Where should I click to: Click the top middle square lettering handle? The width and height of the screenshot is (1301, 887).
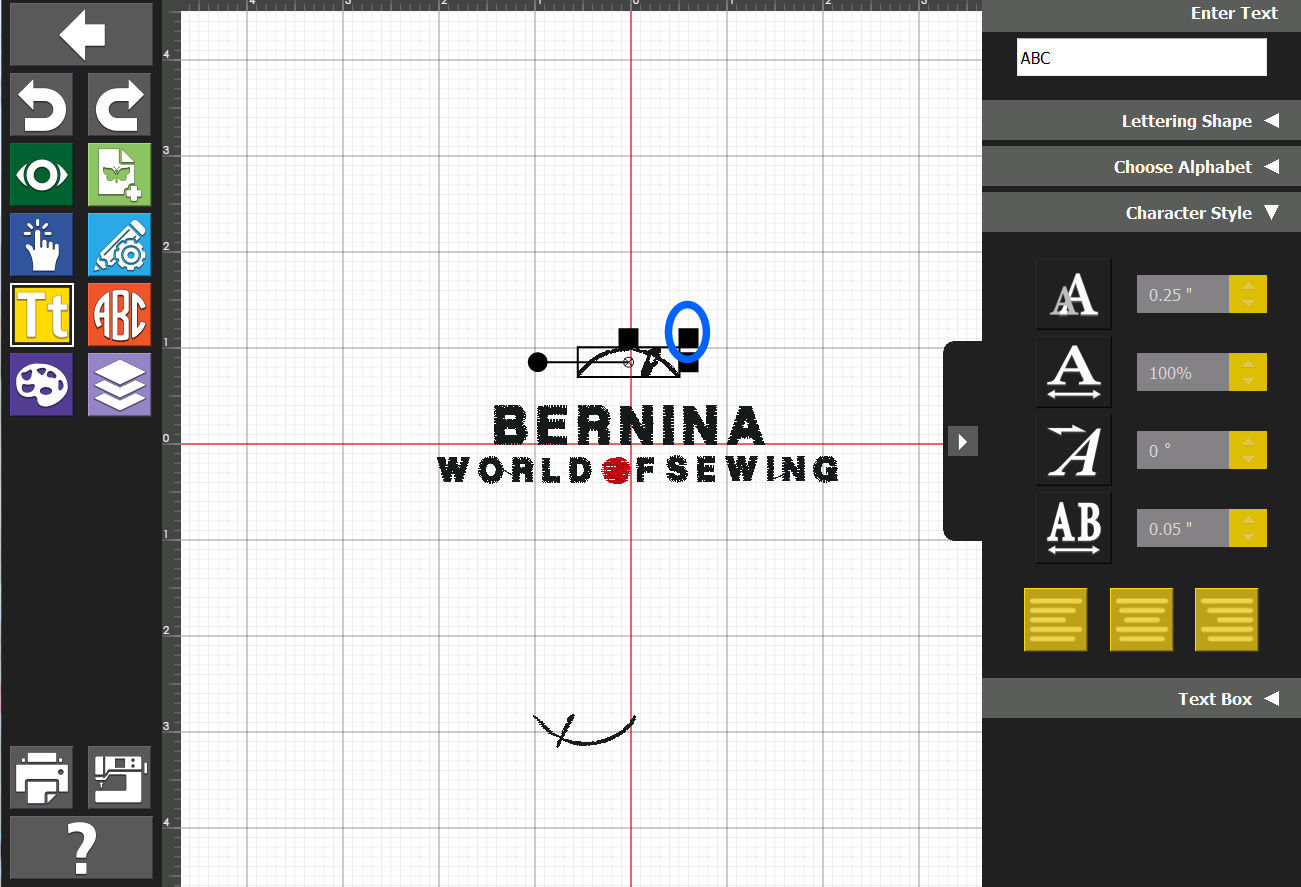[628, 338]
